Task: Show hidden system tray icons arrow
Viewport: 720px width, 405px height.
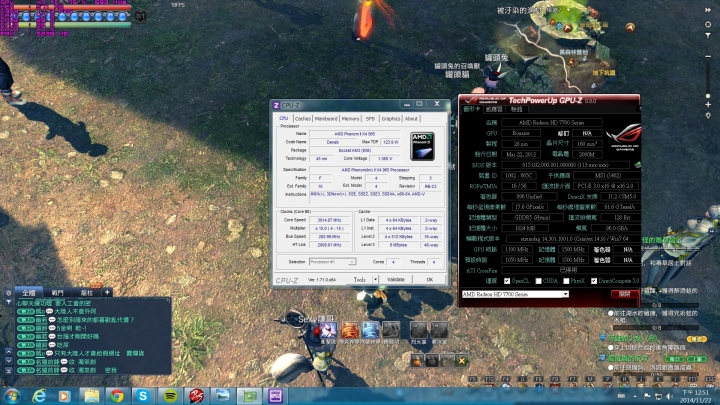Action: (635, 396)
